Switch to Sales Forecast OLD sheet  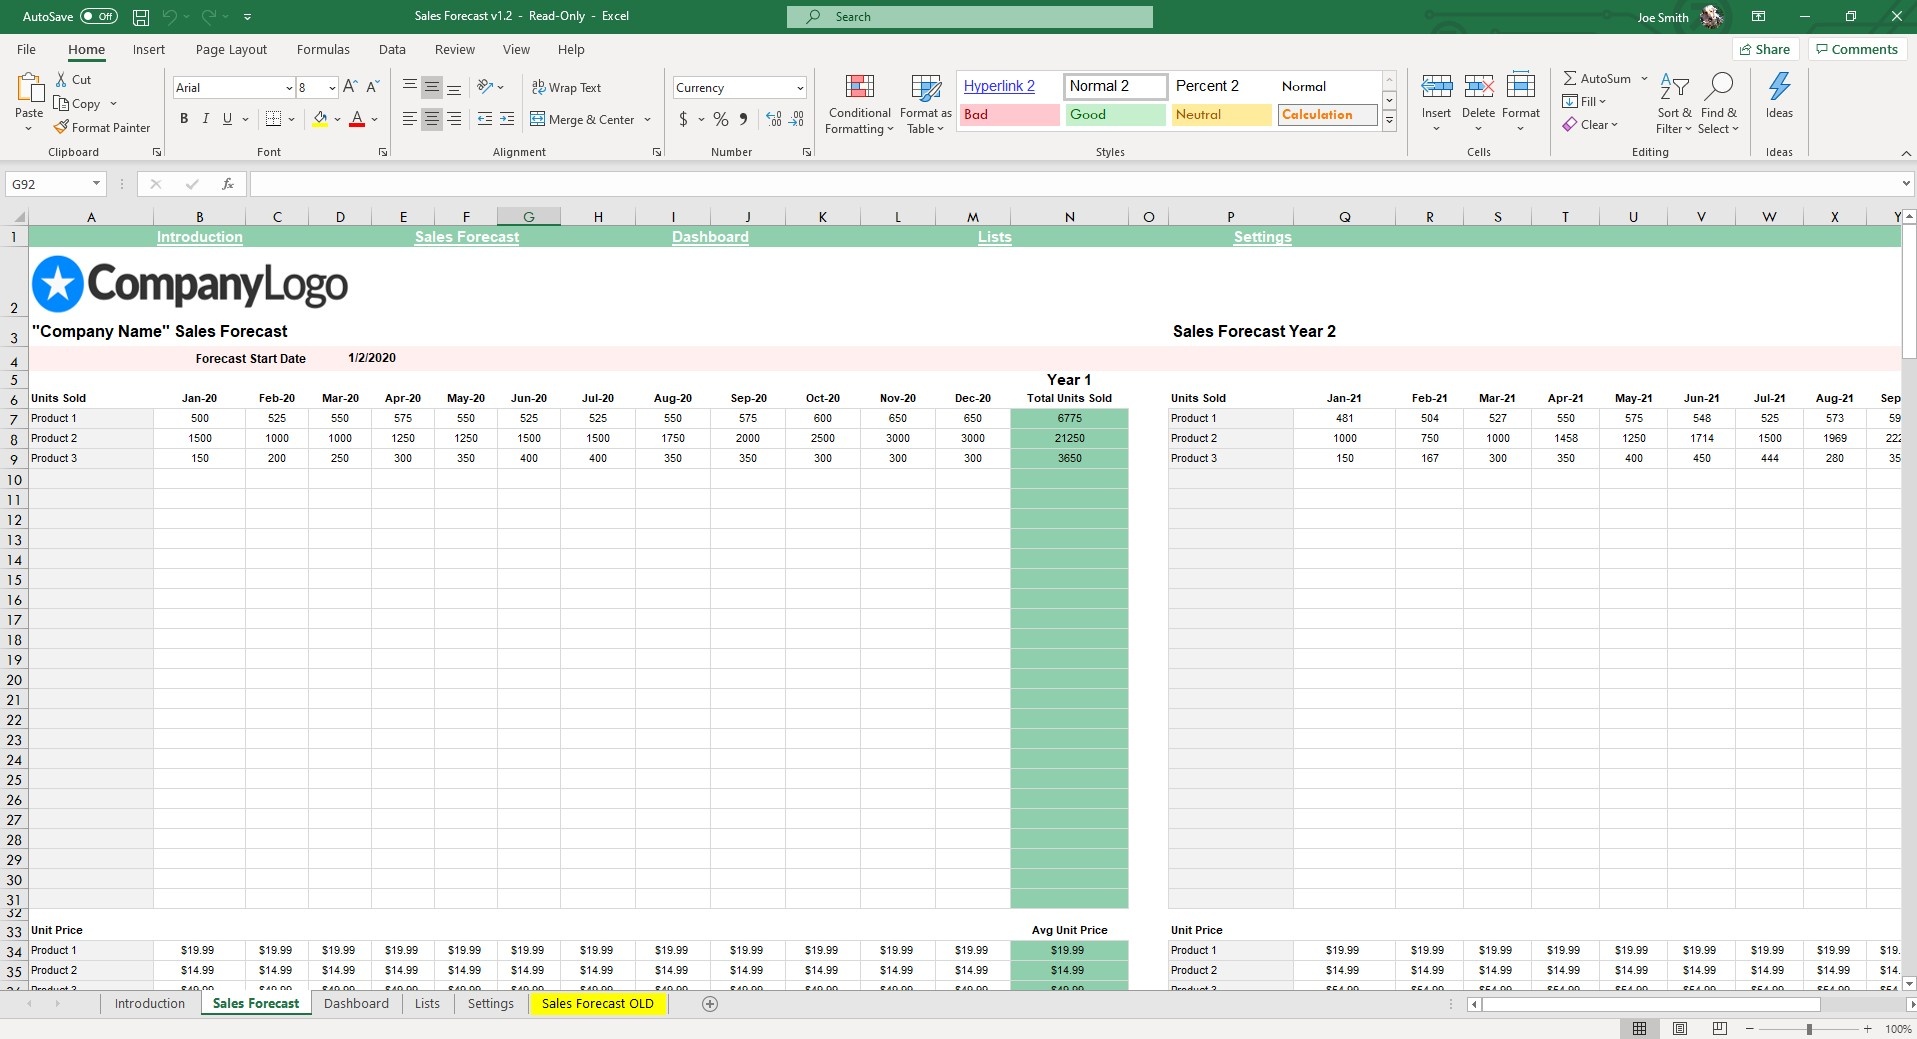coord(597,1004)
